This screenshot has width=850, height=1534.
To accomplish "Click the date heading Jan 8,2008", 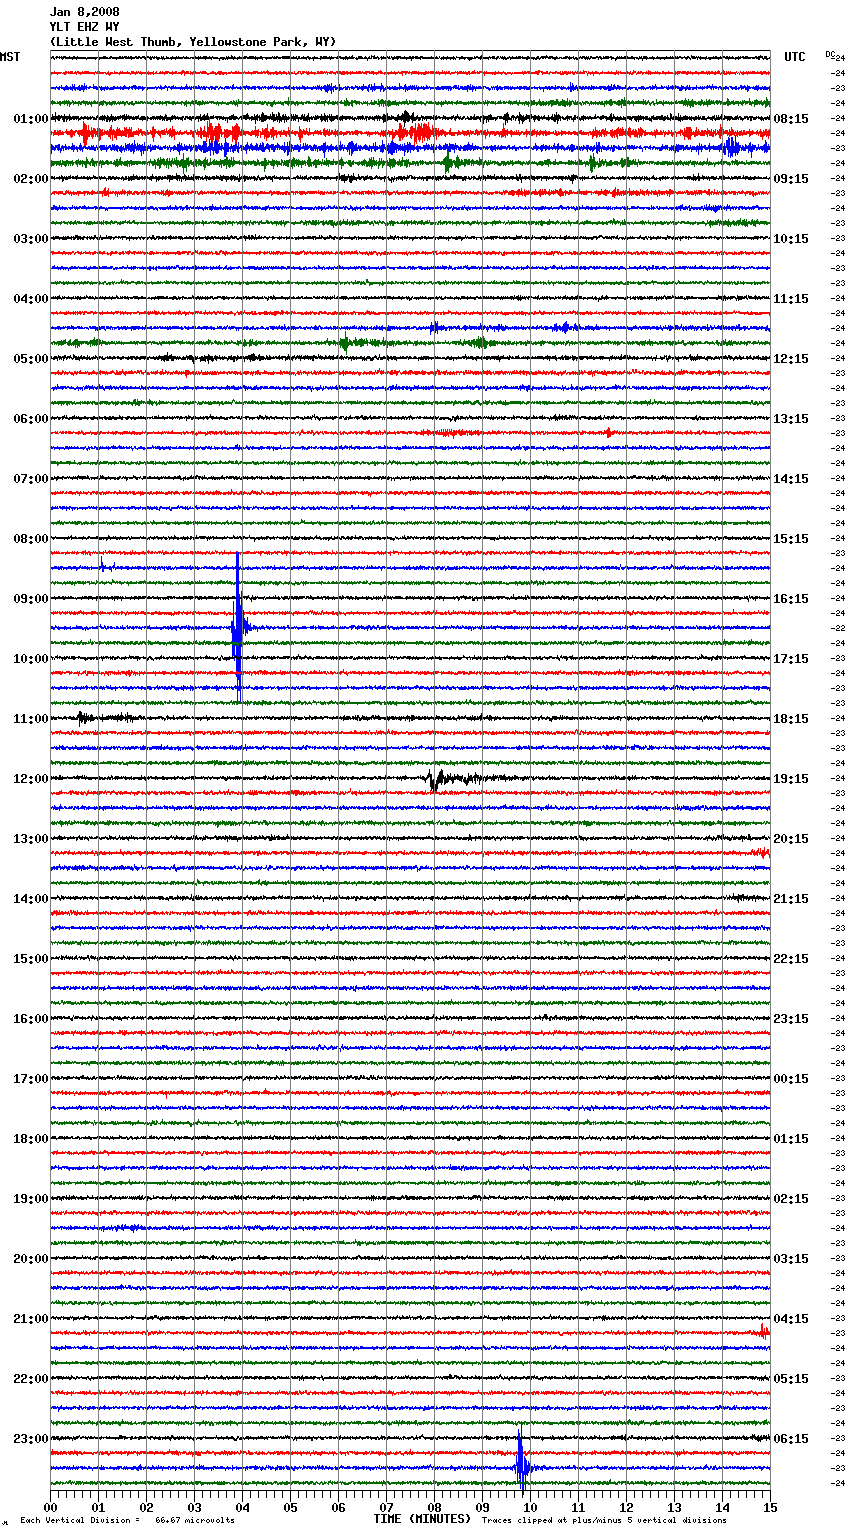I will click(84, 12).
